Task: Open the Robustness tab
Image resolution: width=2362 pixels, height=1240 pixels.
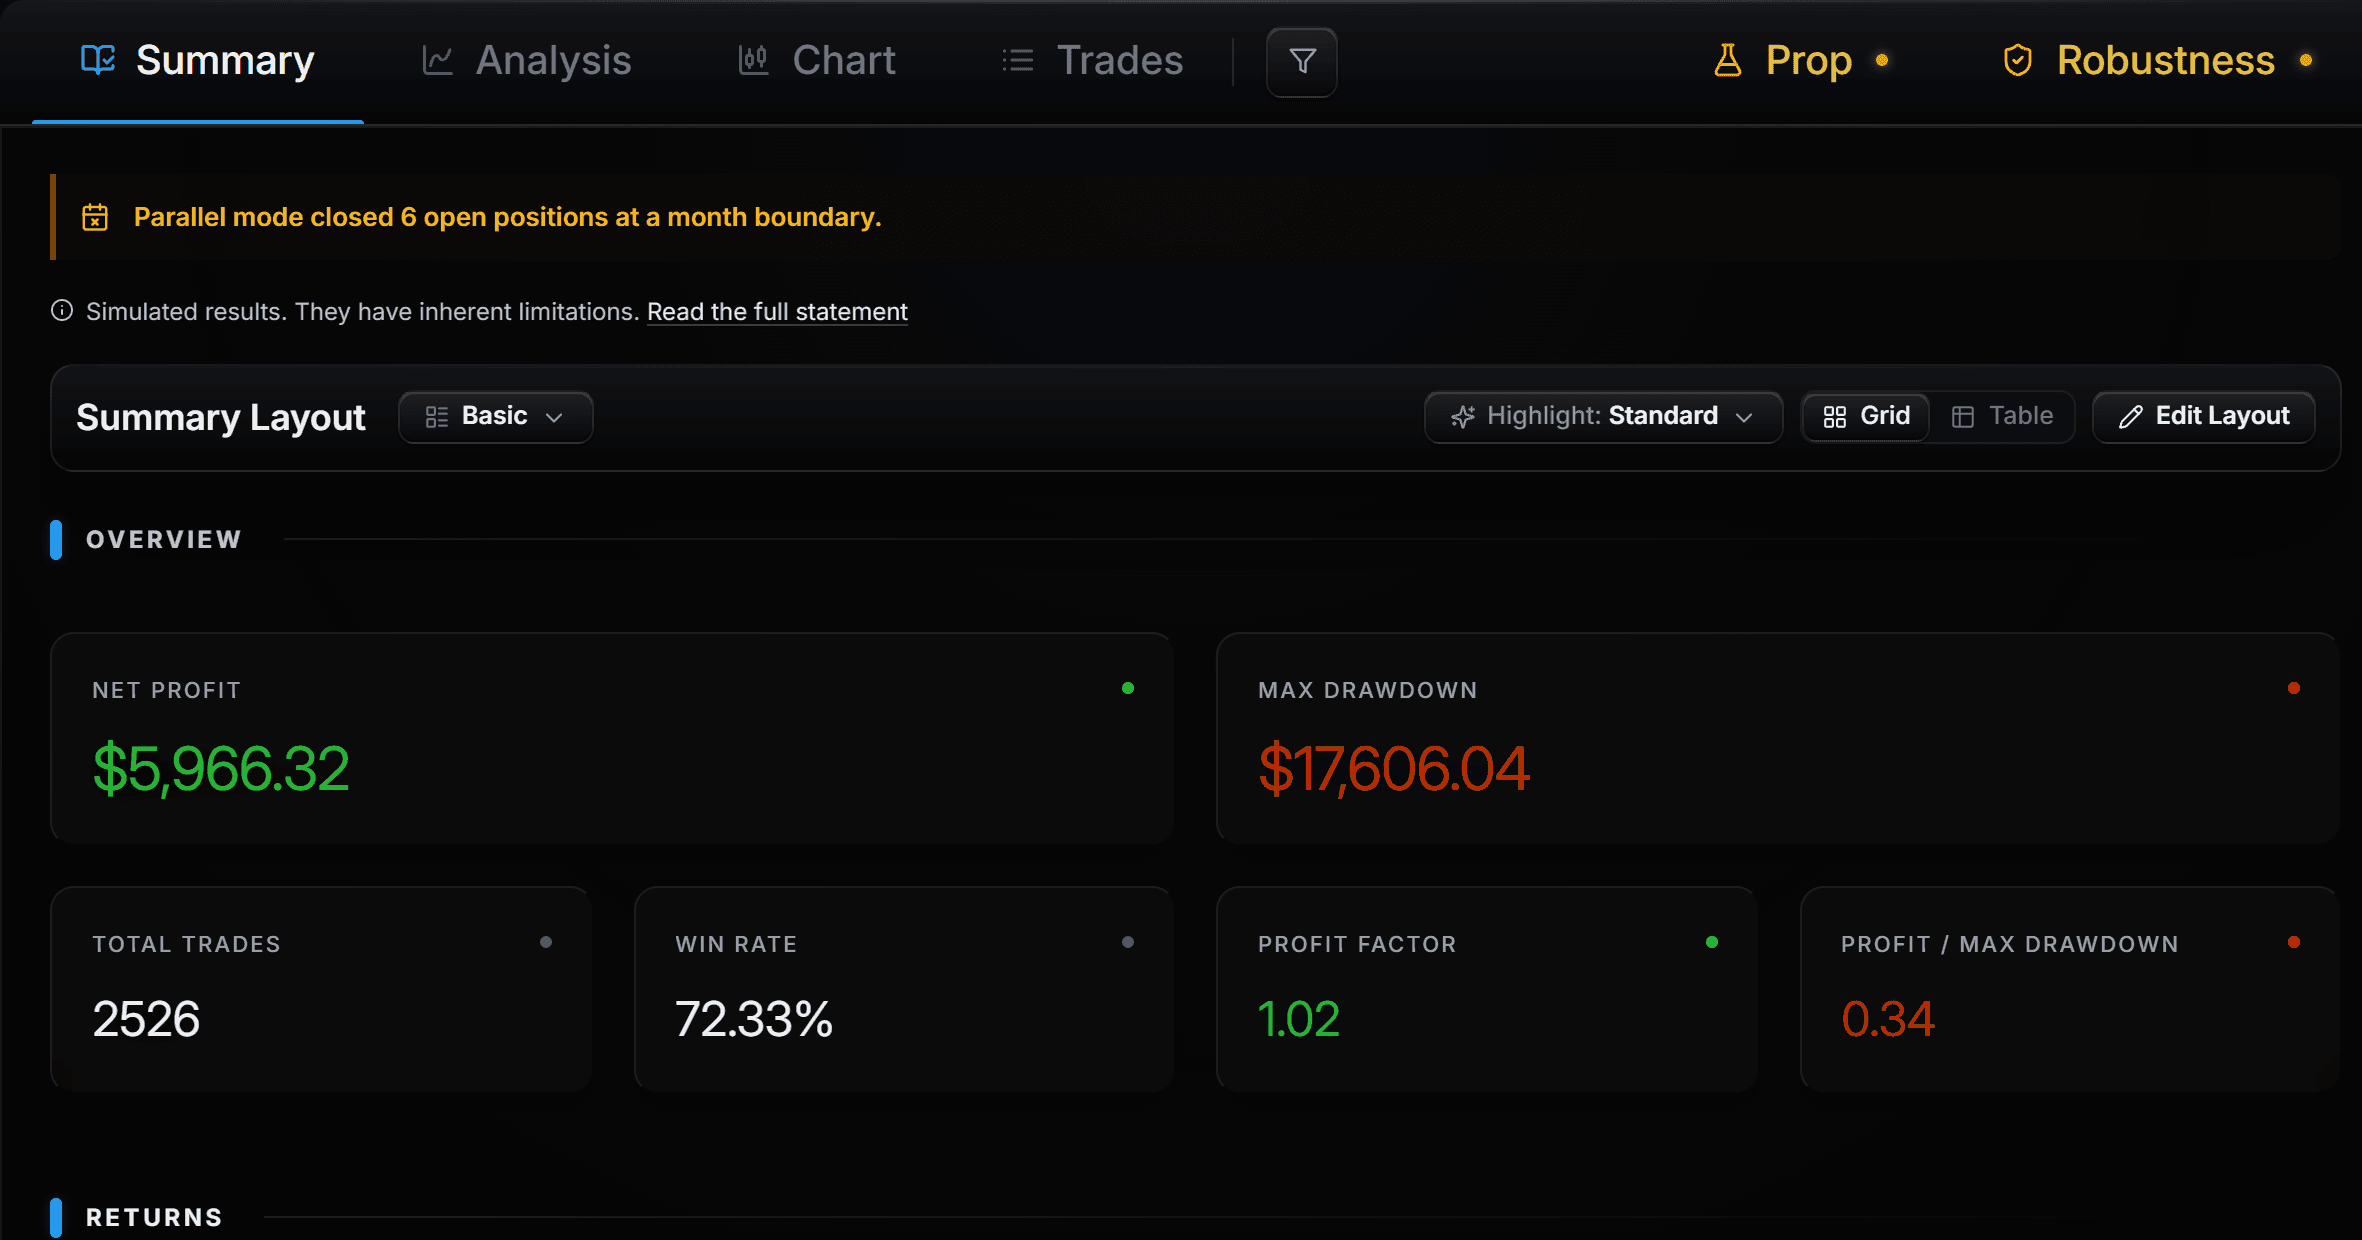Action: 2159,61
